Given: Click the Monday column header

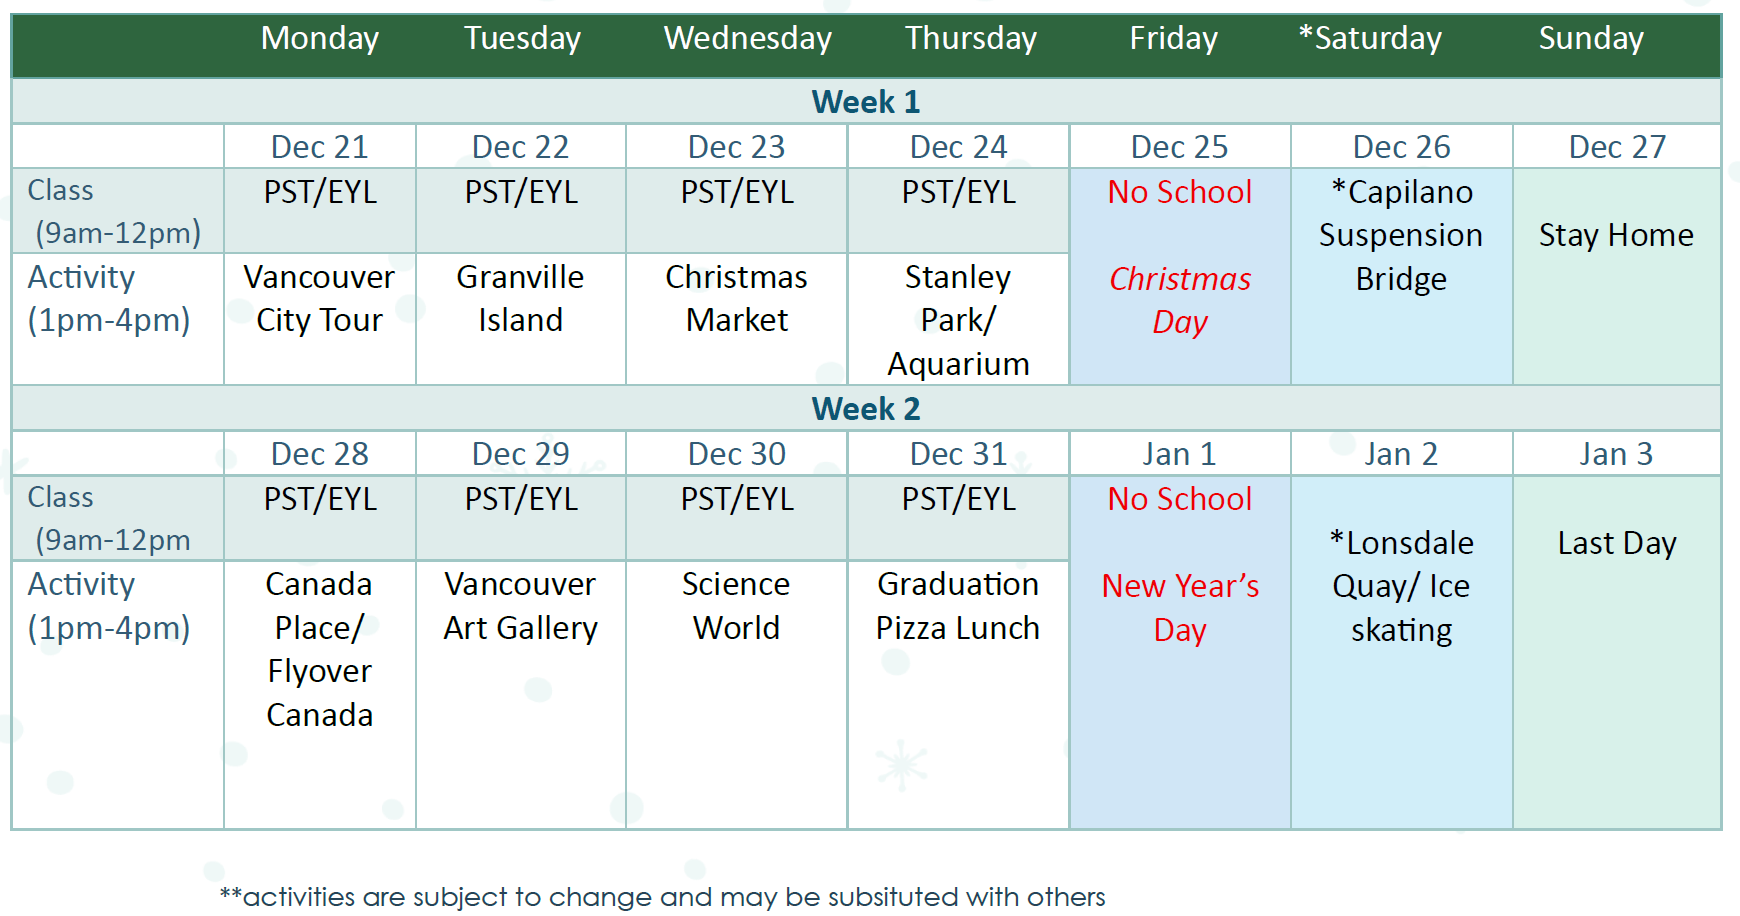Looking at the screenshot, I should pyautogui.click(x=320, y=39).
